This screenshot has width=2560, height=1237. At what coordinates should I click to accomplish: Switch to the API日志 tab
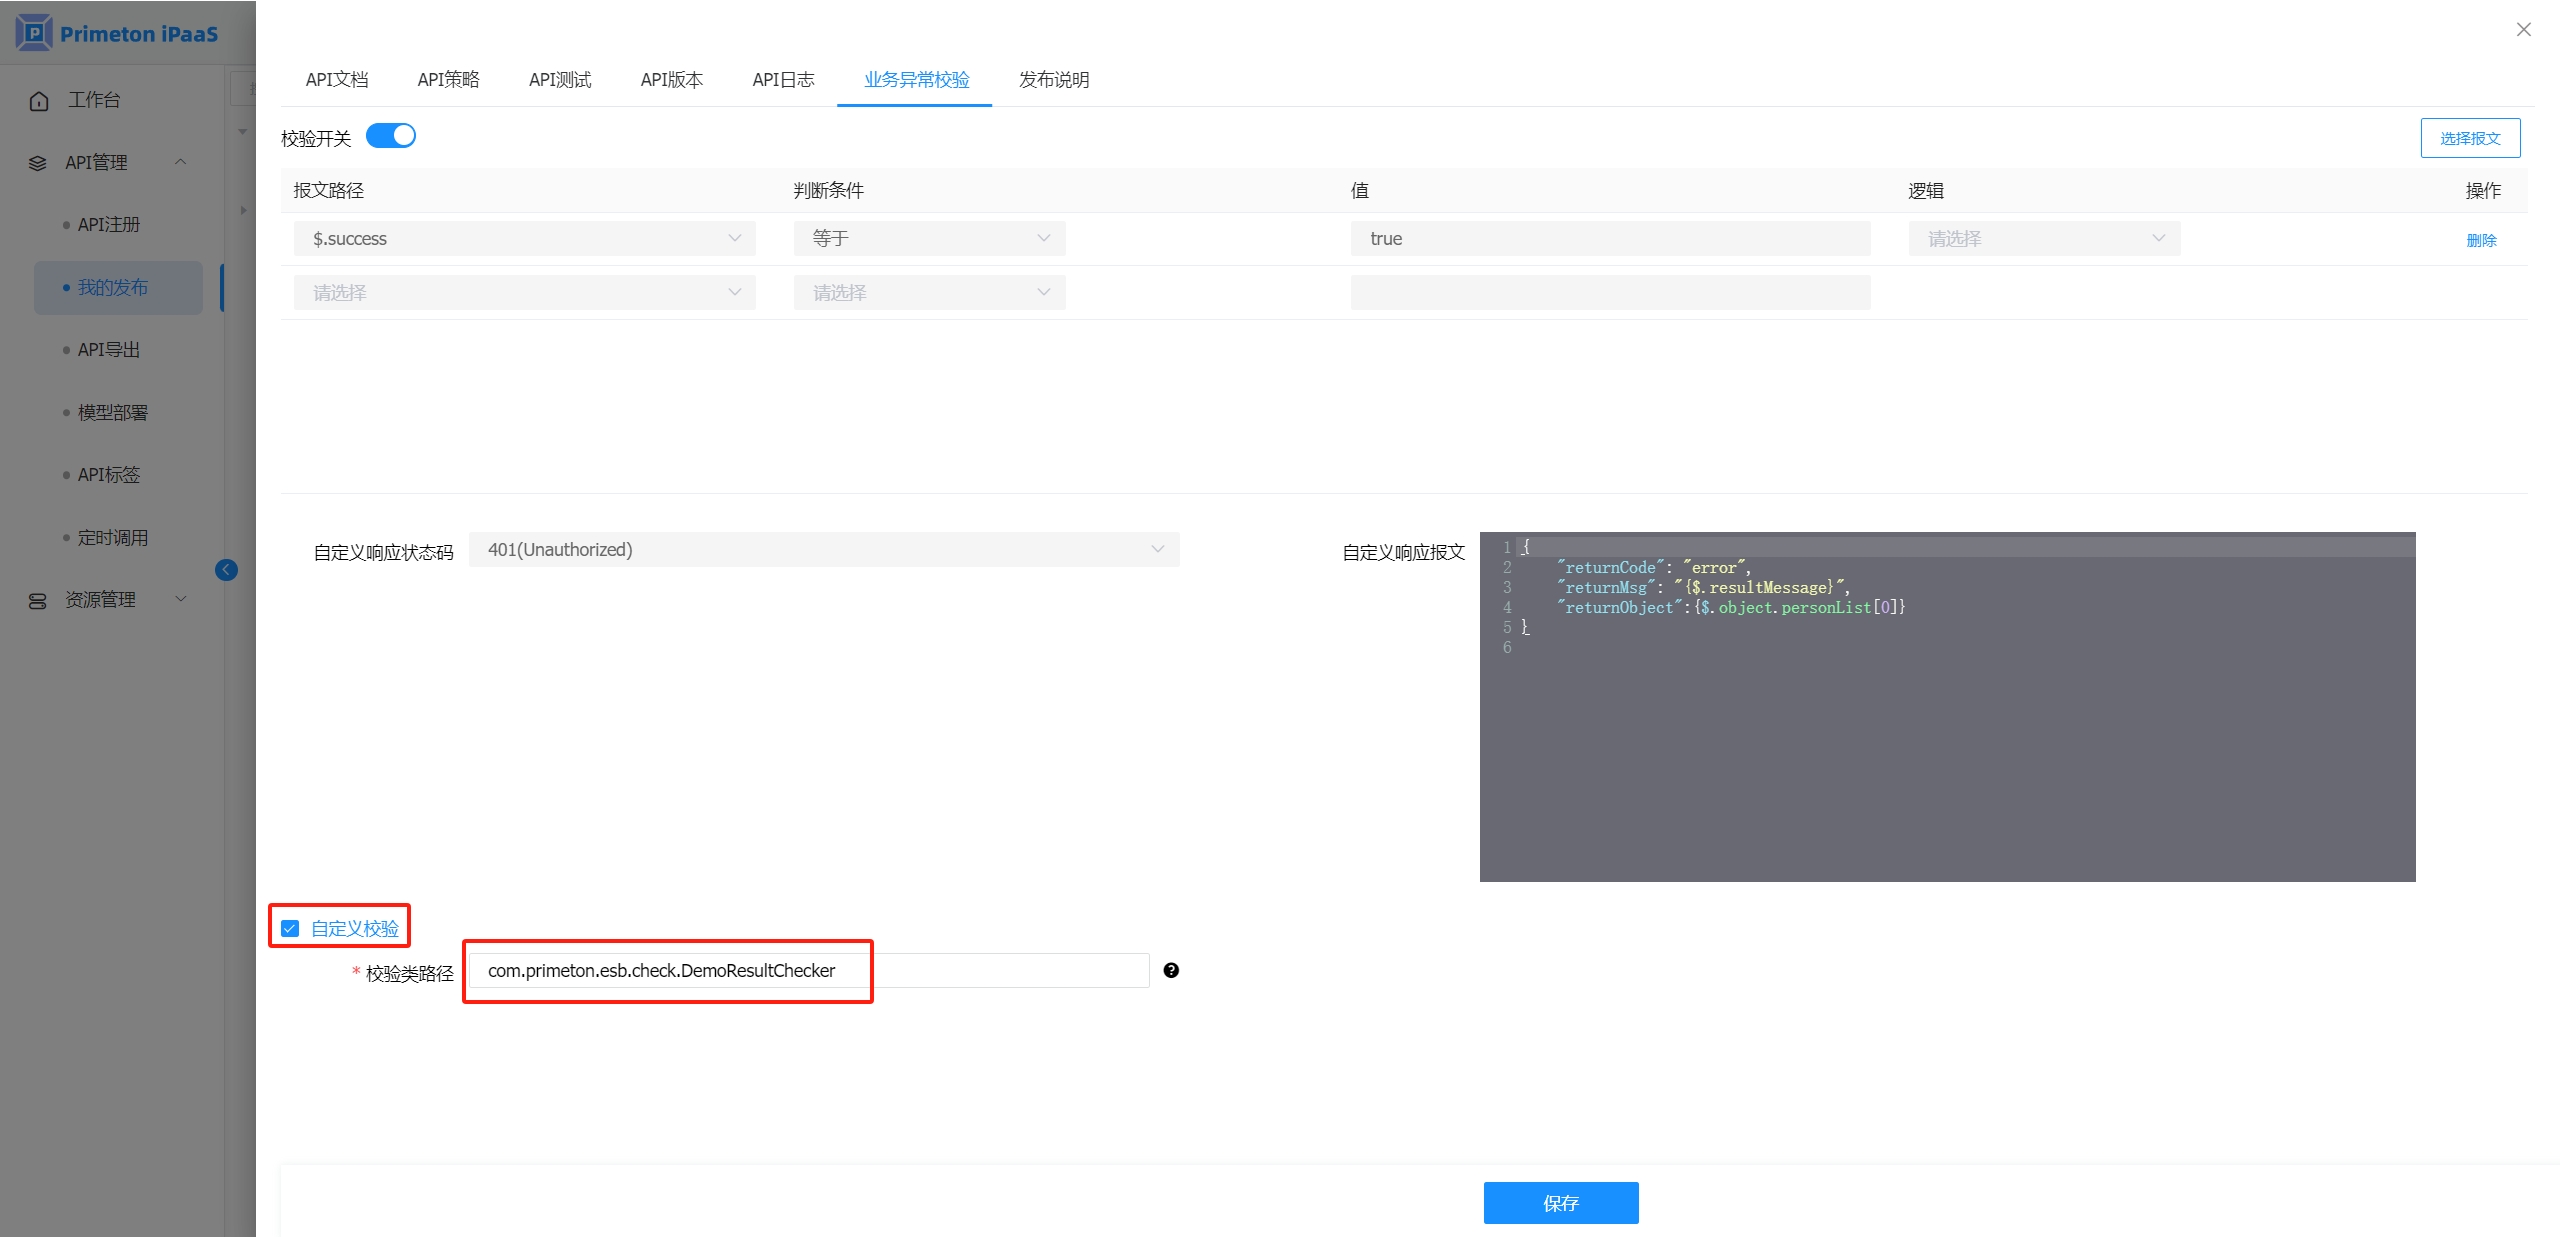[x=783, y=80]
